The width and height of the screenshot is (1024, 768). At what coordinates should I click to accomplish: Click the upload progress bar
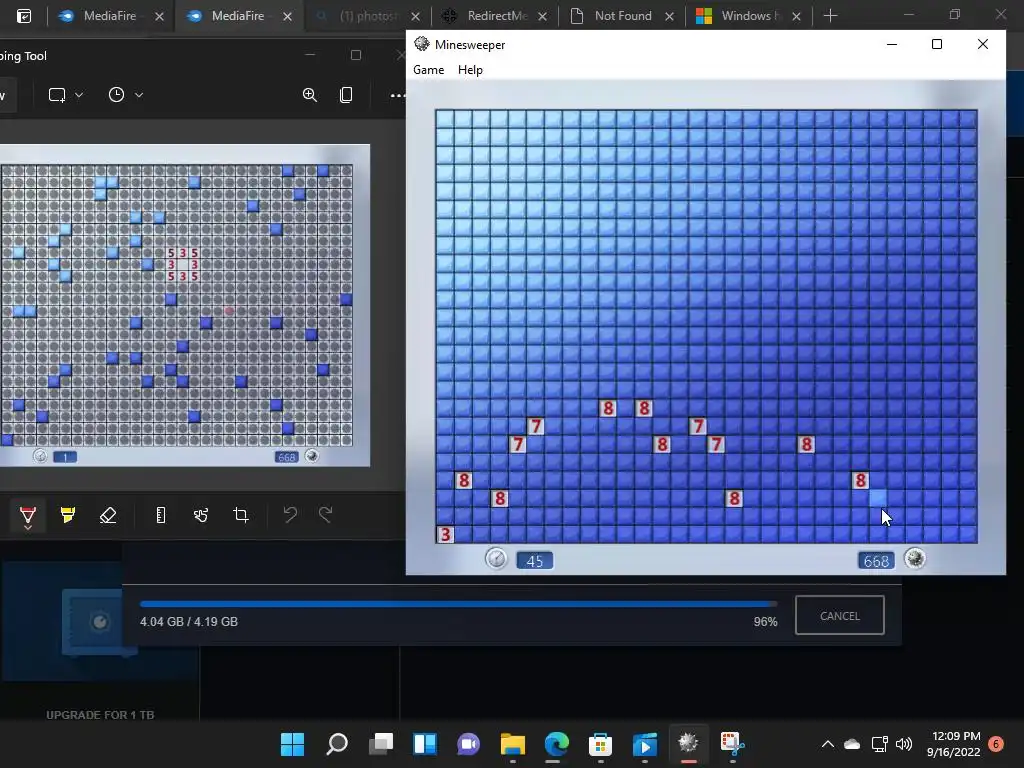tap(458, 604)
